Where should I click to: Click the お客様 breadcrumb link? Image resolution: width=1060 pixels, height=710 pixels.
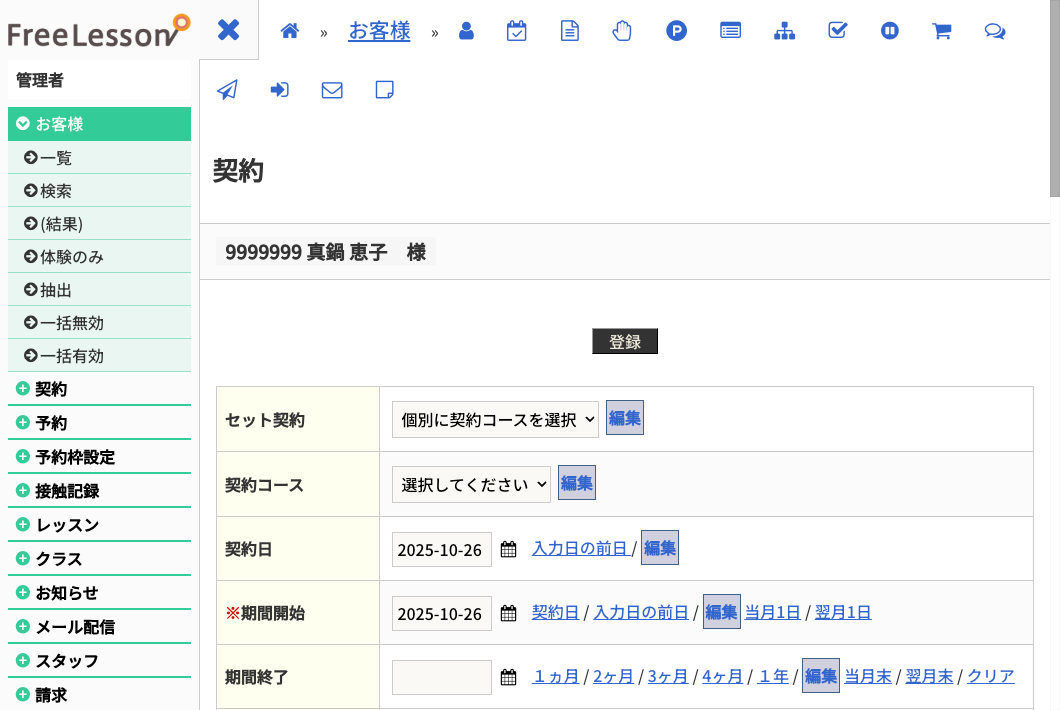(x=379, y=31)
